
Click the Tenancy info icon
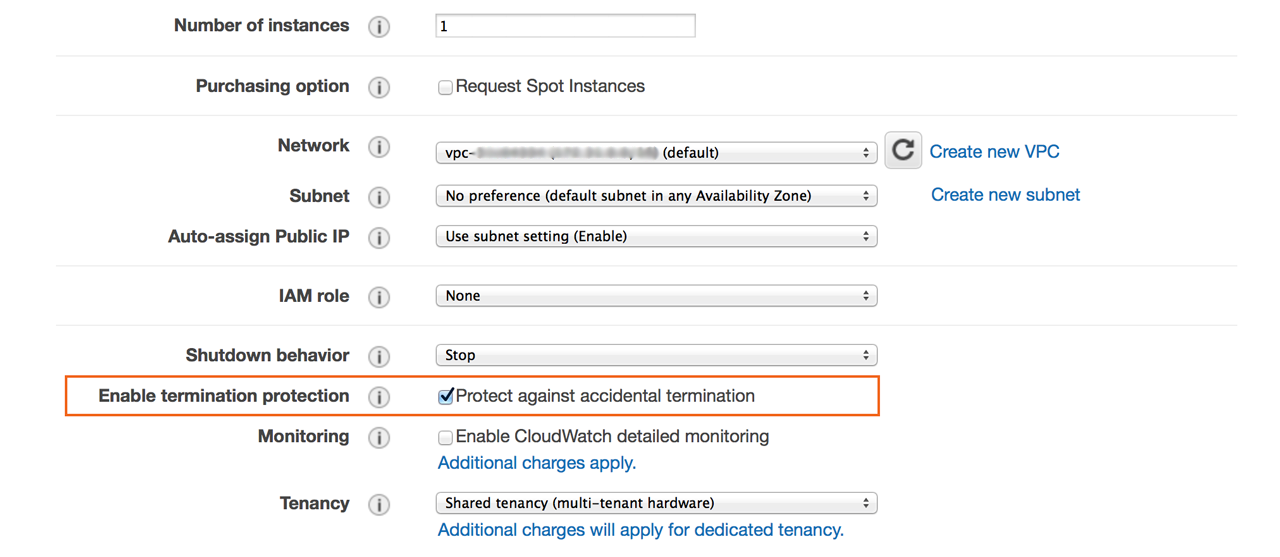tap(379, 505)
